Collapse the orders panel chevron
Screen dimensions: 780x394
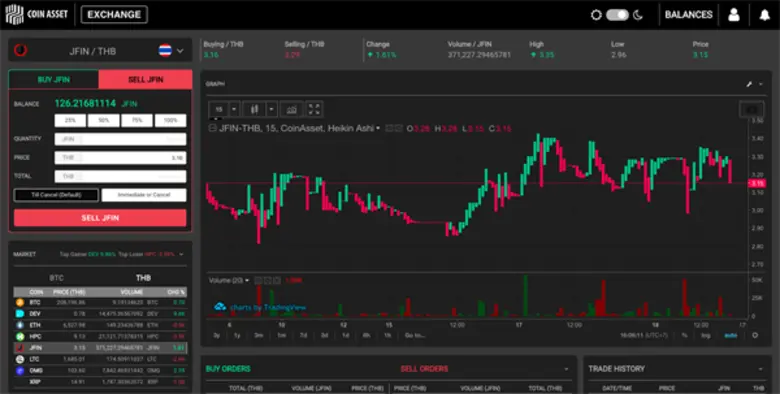[566, 369]
